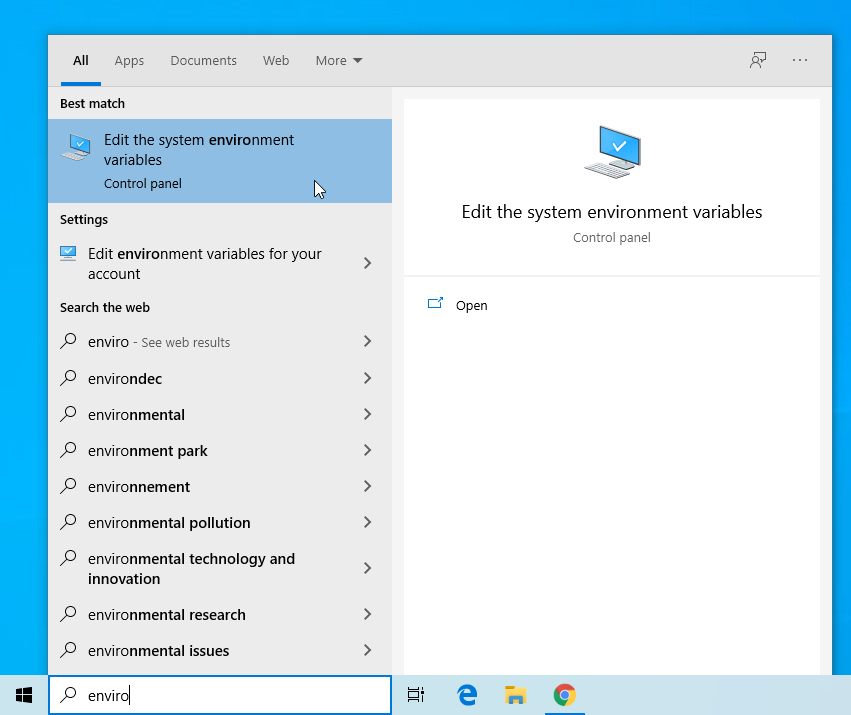Click the feedback icon in search header
The height and width of the screenshot is (715, 851).
tap(758, 60)
